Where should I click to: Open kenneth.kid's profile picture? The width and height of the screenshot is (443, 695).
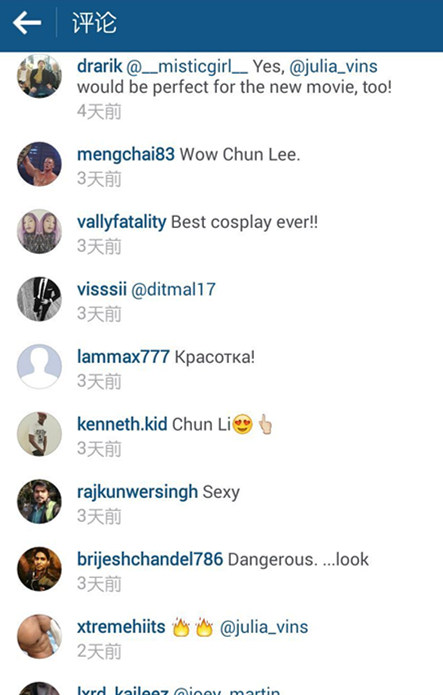click(x=39, y=434)
